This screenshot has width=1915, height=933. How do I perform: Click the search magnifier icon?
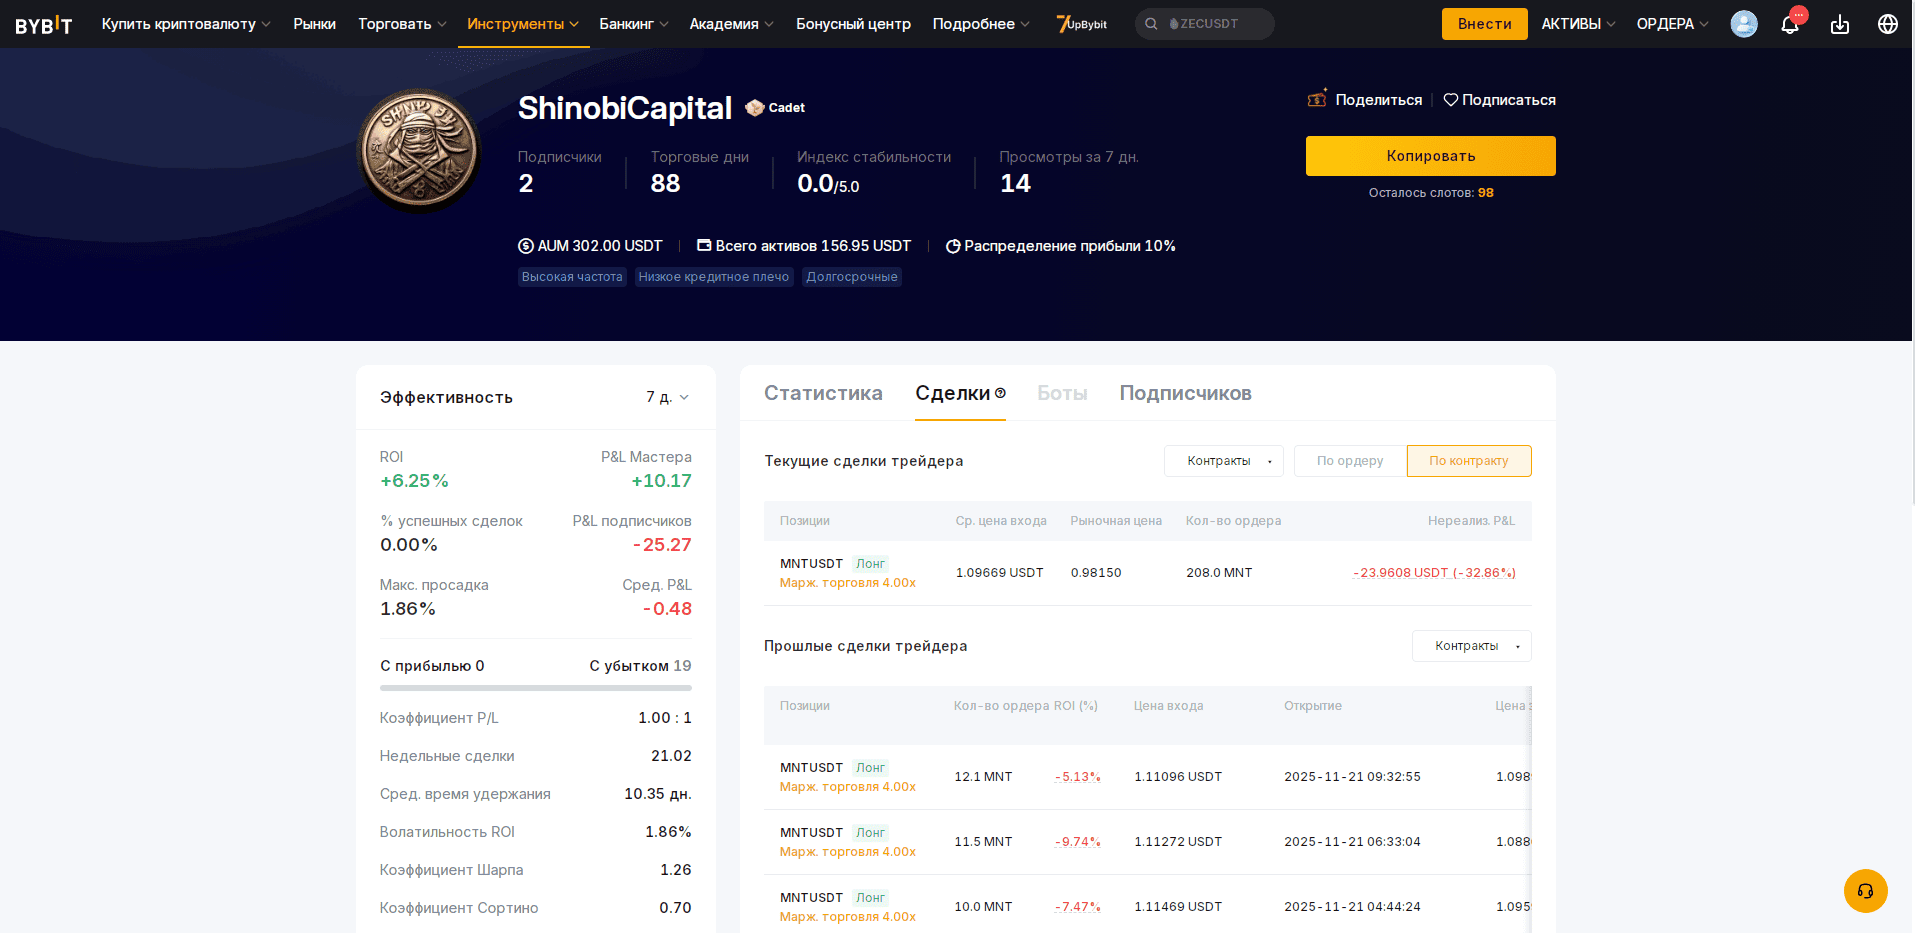tap(1151, 24)
